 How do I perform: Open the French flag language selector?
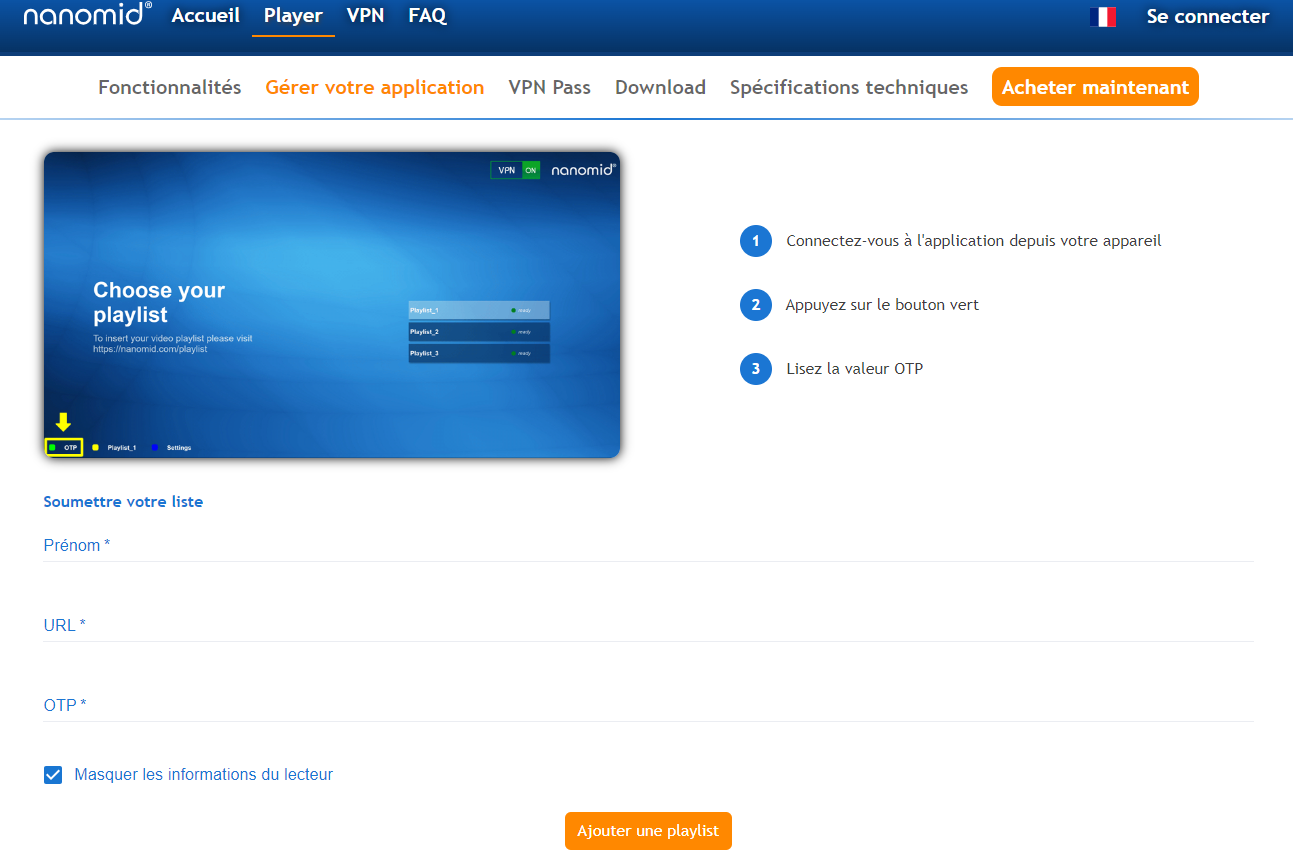pyautogui.click(x=1103, y=17)
